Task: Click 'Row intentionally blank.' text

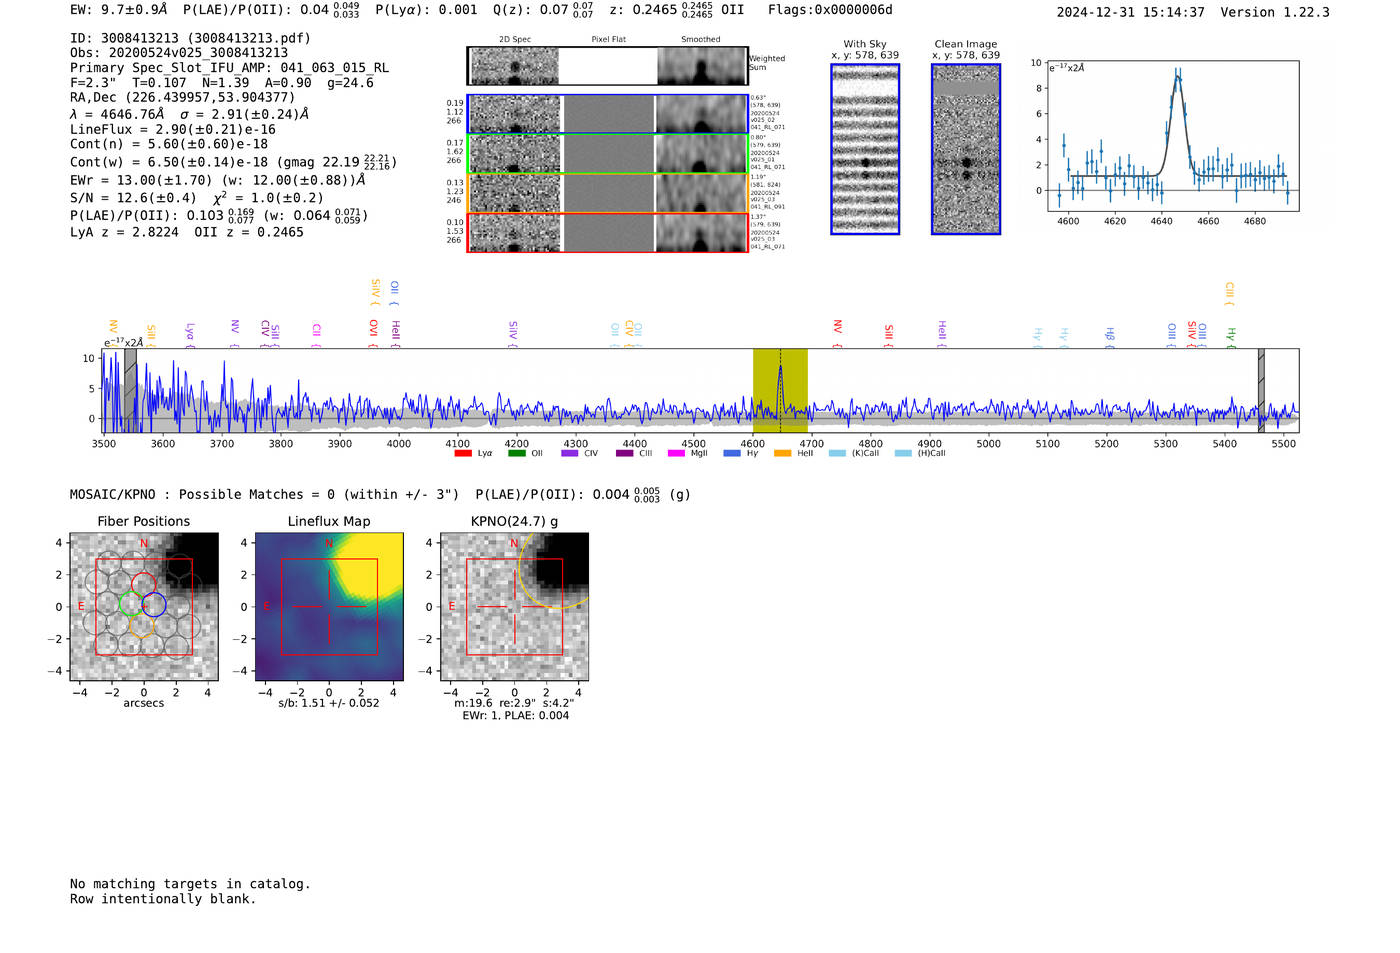Action: pyautogui.click(x=163, y=899)
